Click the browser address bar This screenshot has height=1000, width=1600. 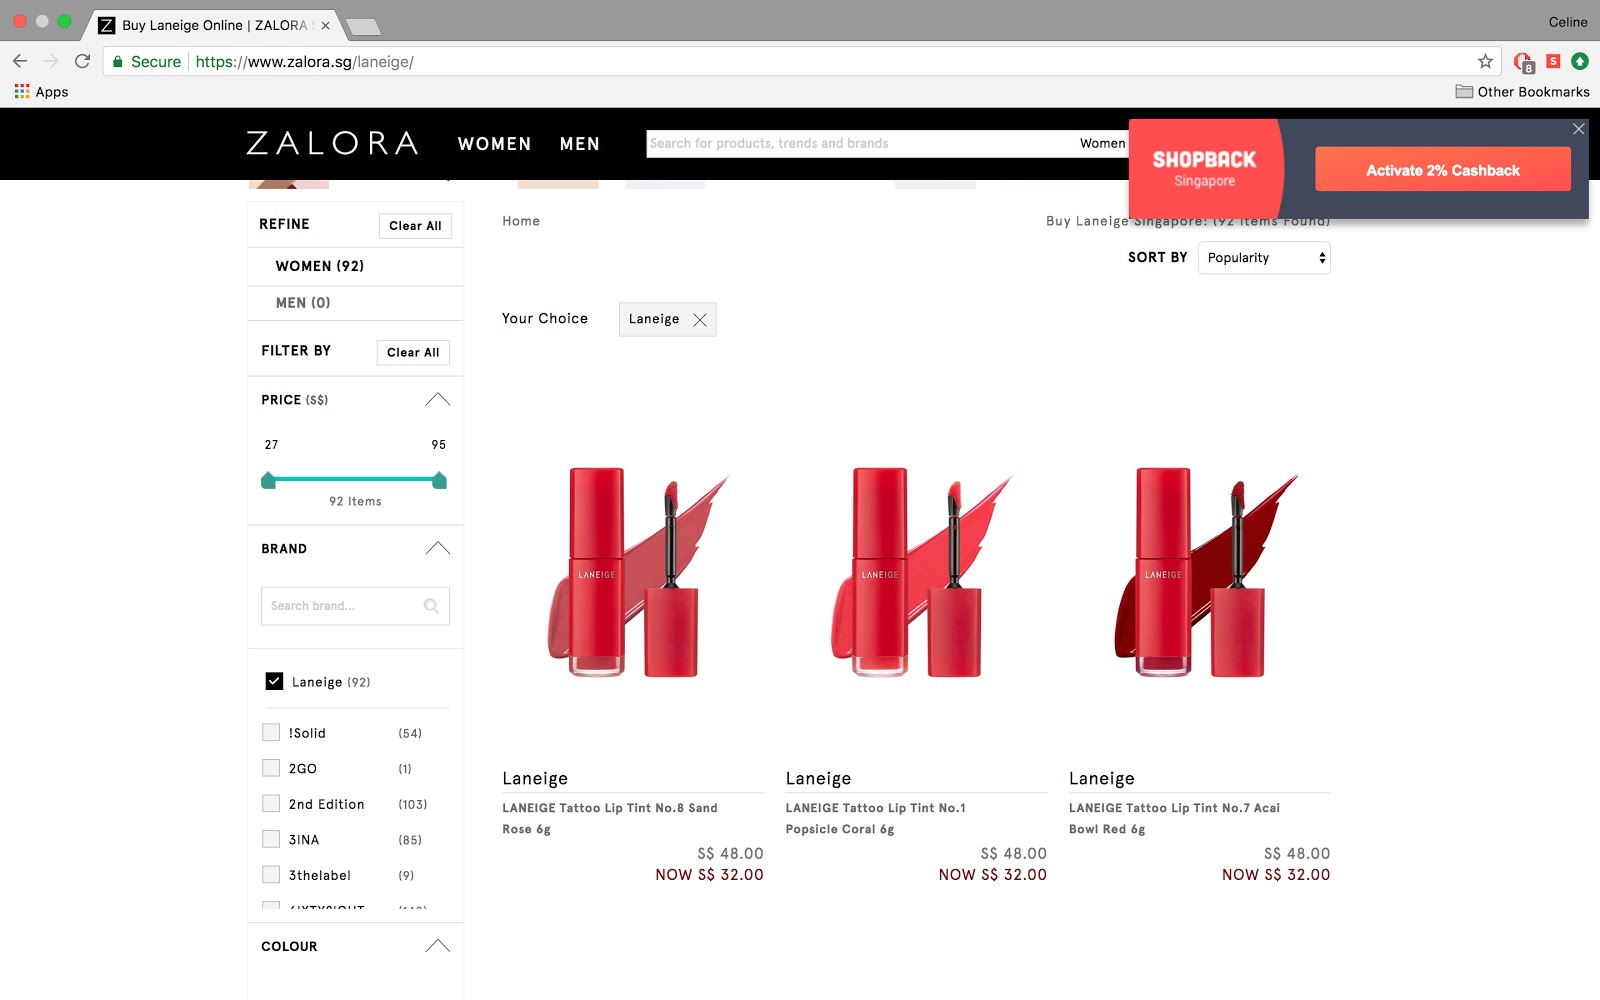coord(800,61)
